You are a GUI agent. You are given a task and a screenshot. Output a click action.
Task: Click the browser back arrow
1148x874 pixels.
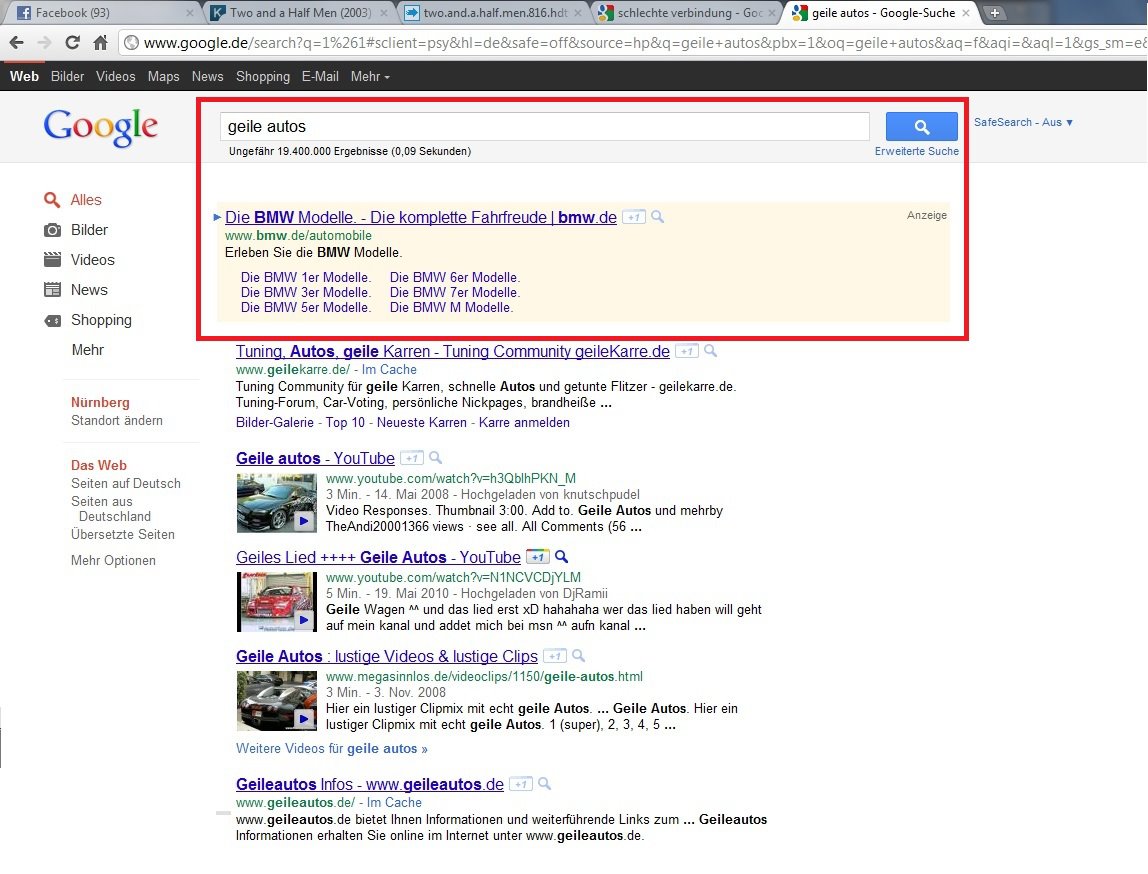pyautogui.click(x=16, y=42)
